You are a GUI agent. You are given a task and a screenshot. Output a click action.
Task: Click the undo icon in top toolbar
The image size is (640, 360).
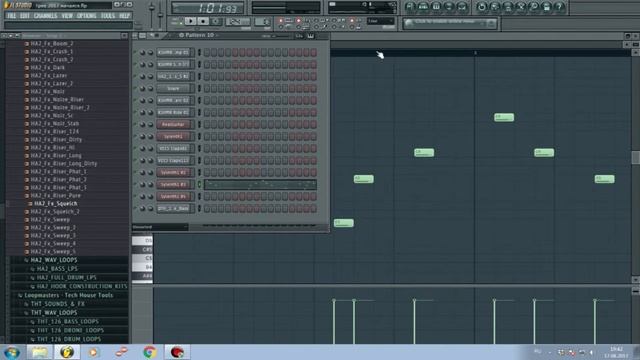[482, 7]
